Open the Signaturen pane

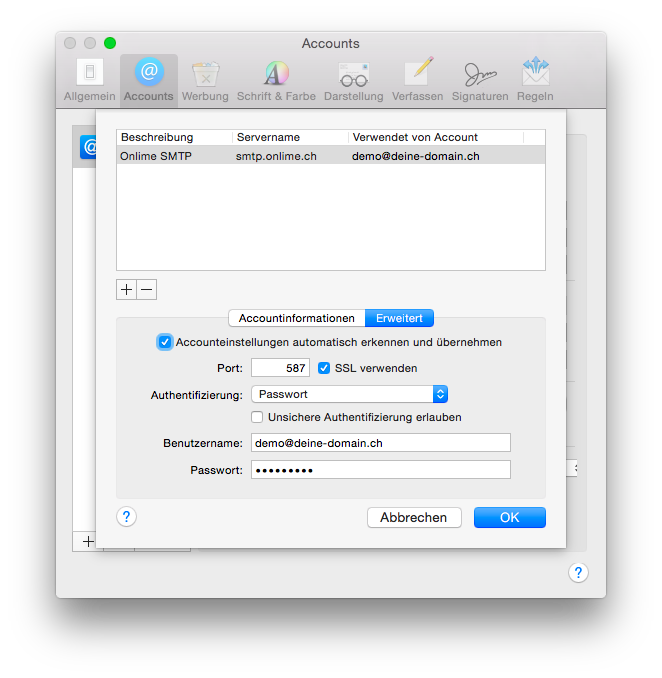click(x=480, y=80)
